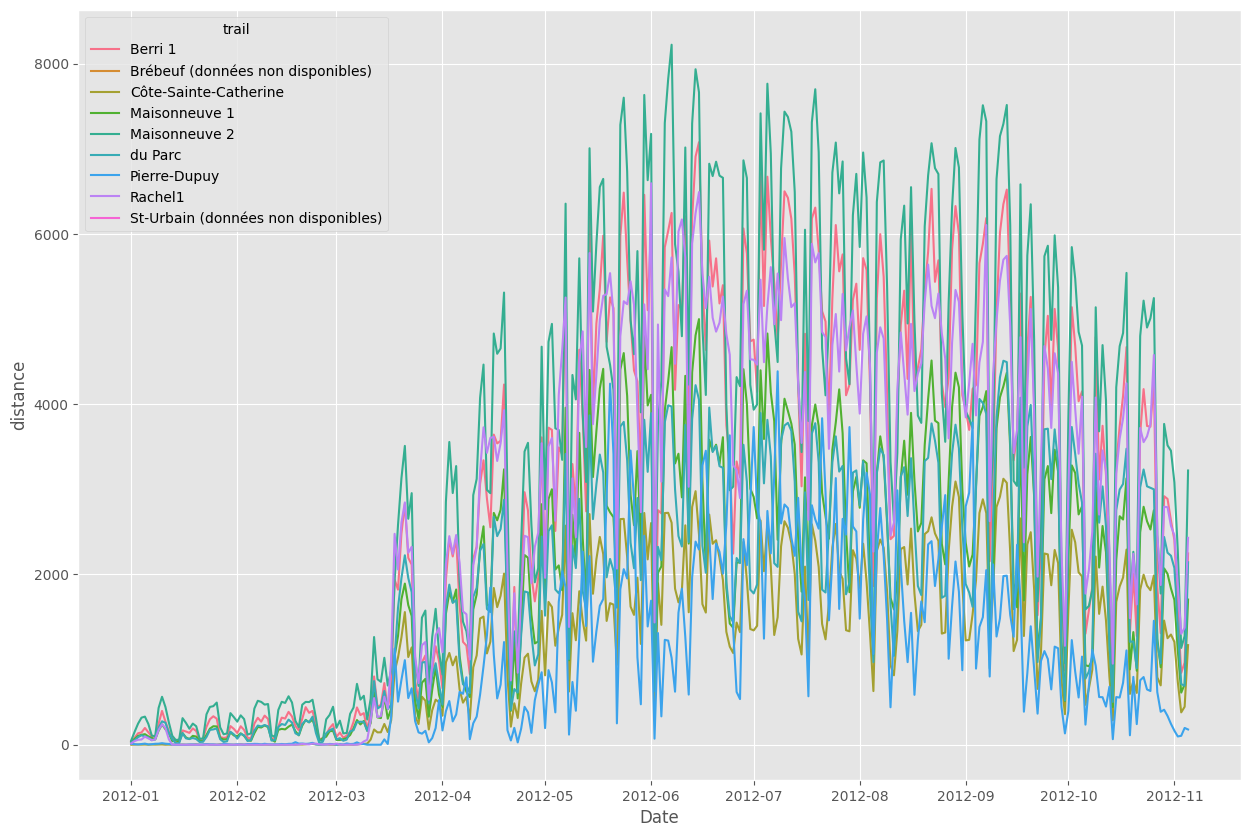Click the du Parc legend color line
The image size is (1250, 837).
[x=106, y=156]
